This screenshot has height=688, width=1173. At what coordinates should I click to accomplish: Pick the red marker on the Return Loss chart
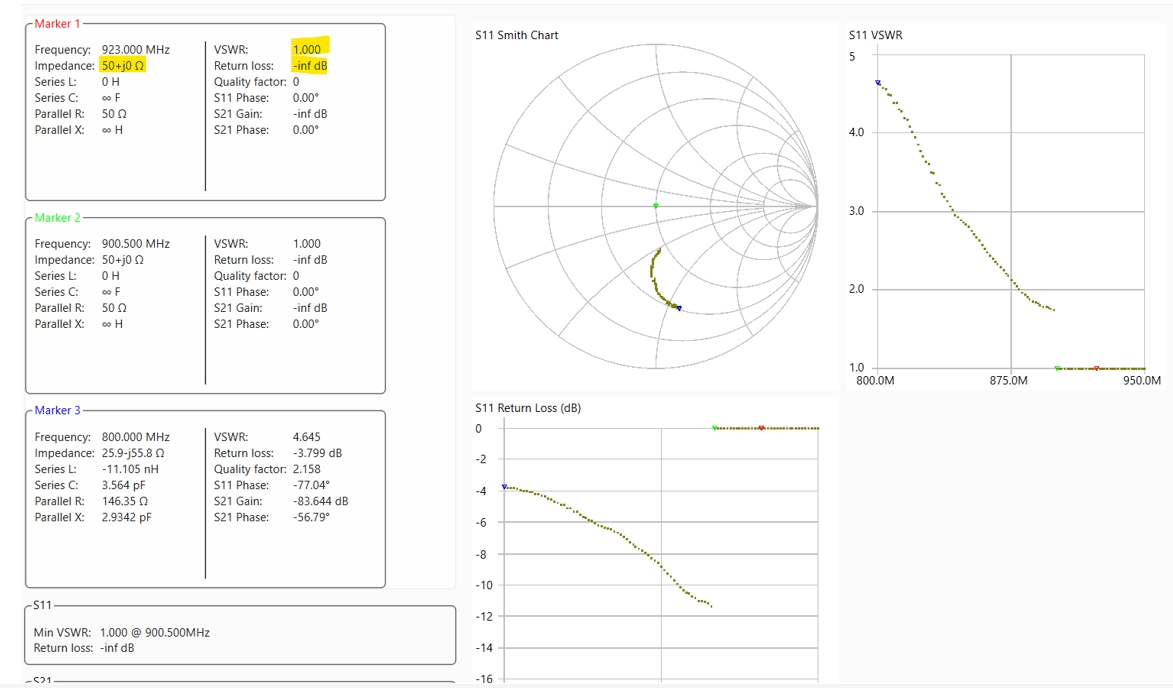point(762,428)
